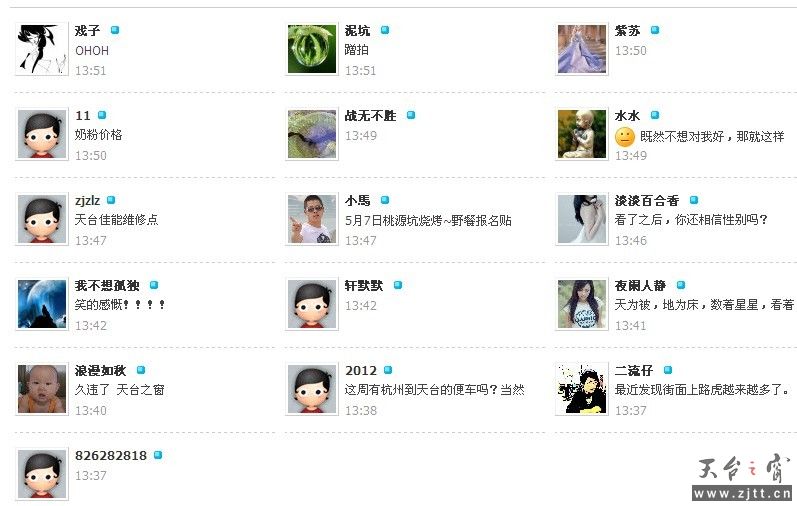Open the username link 夜阑人静
The height and width of the screenshot is (506, 797).
click(x=640, y=285)
